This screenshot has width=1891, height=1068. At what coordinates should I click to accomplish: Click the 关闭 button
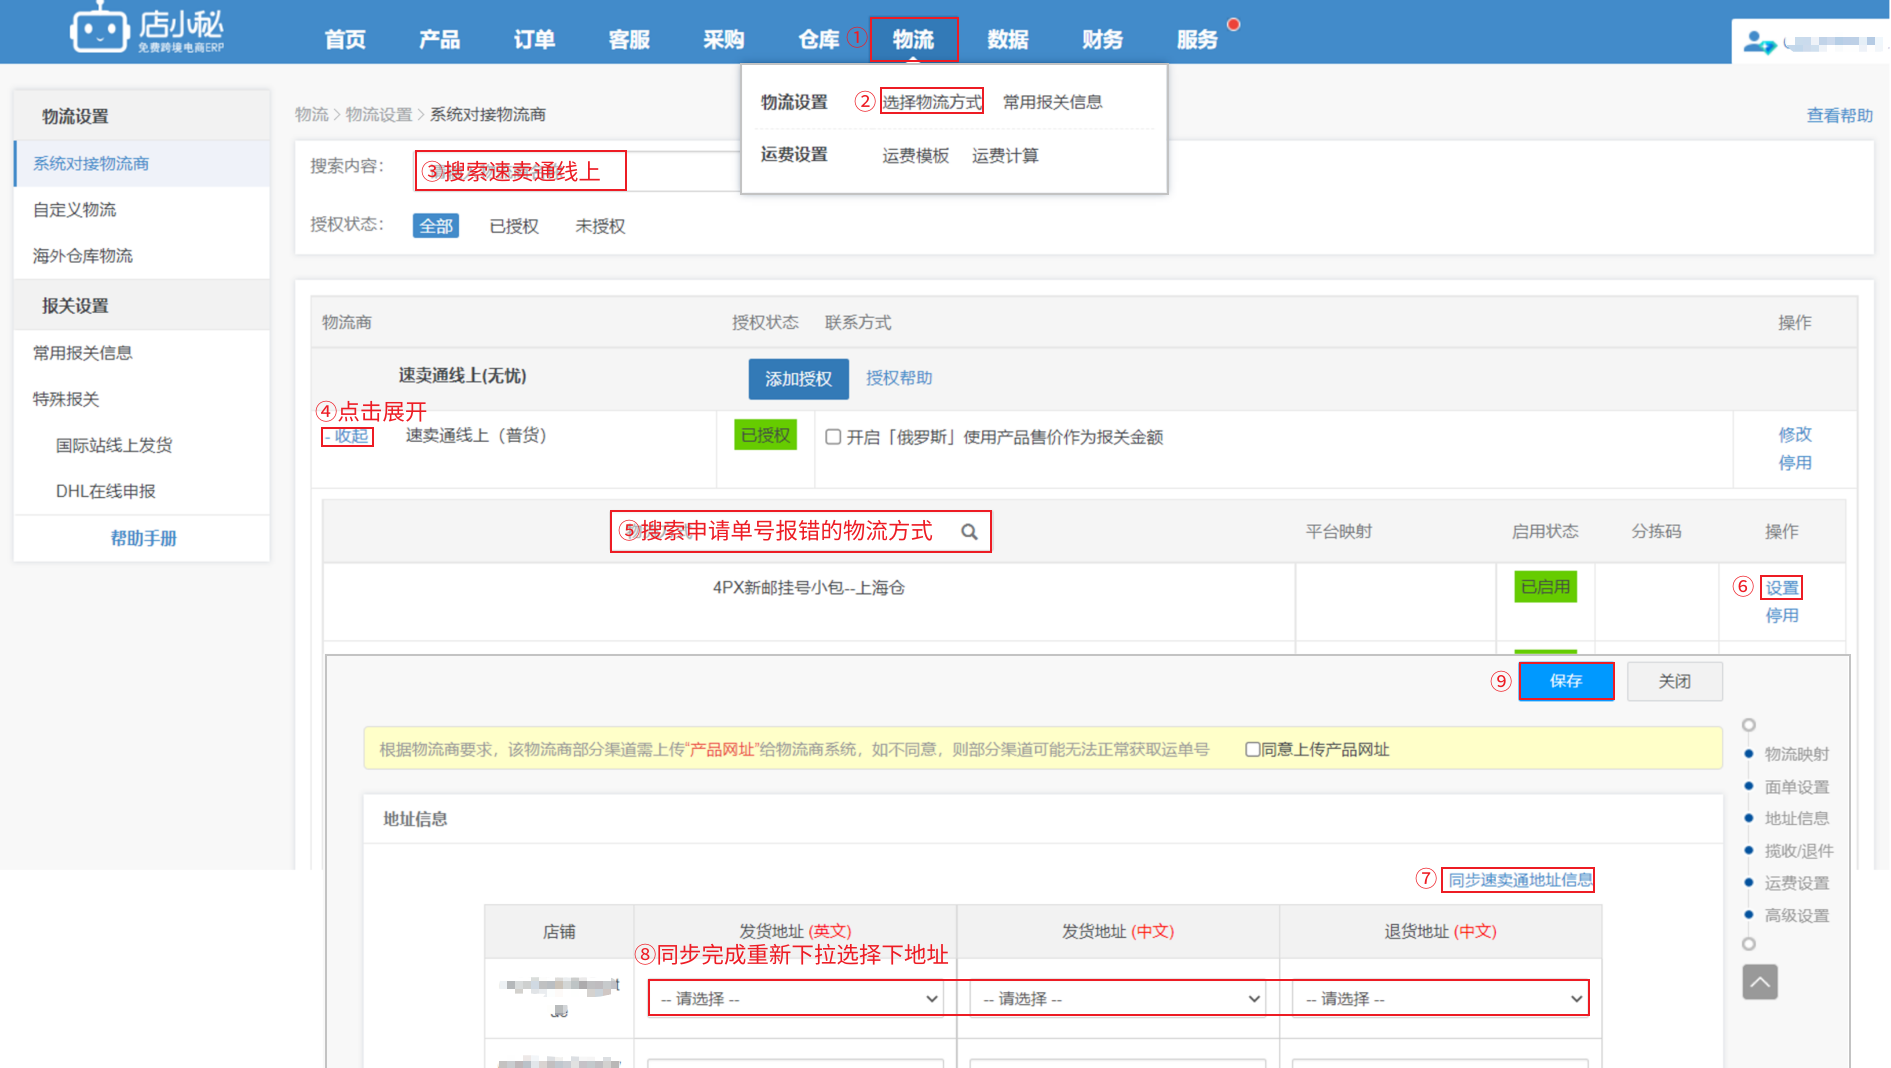1674,681
